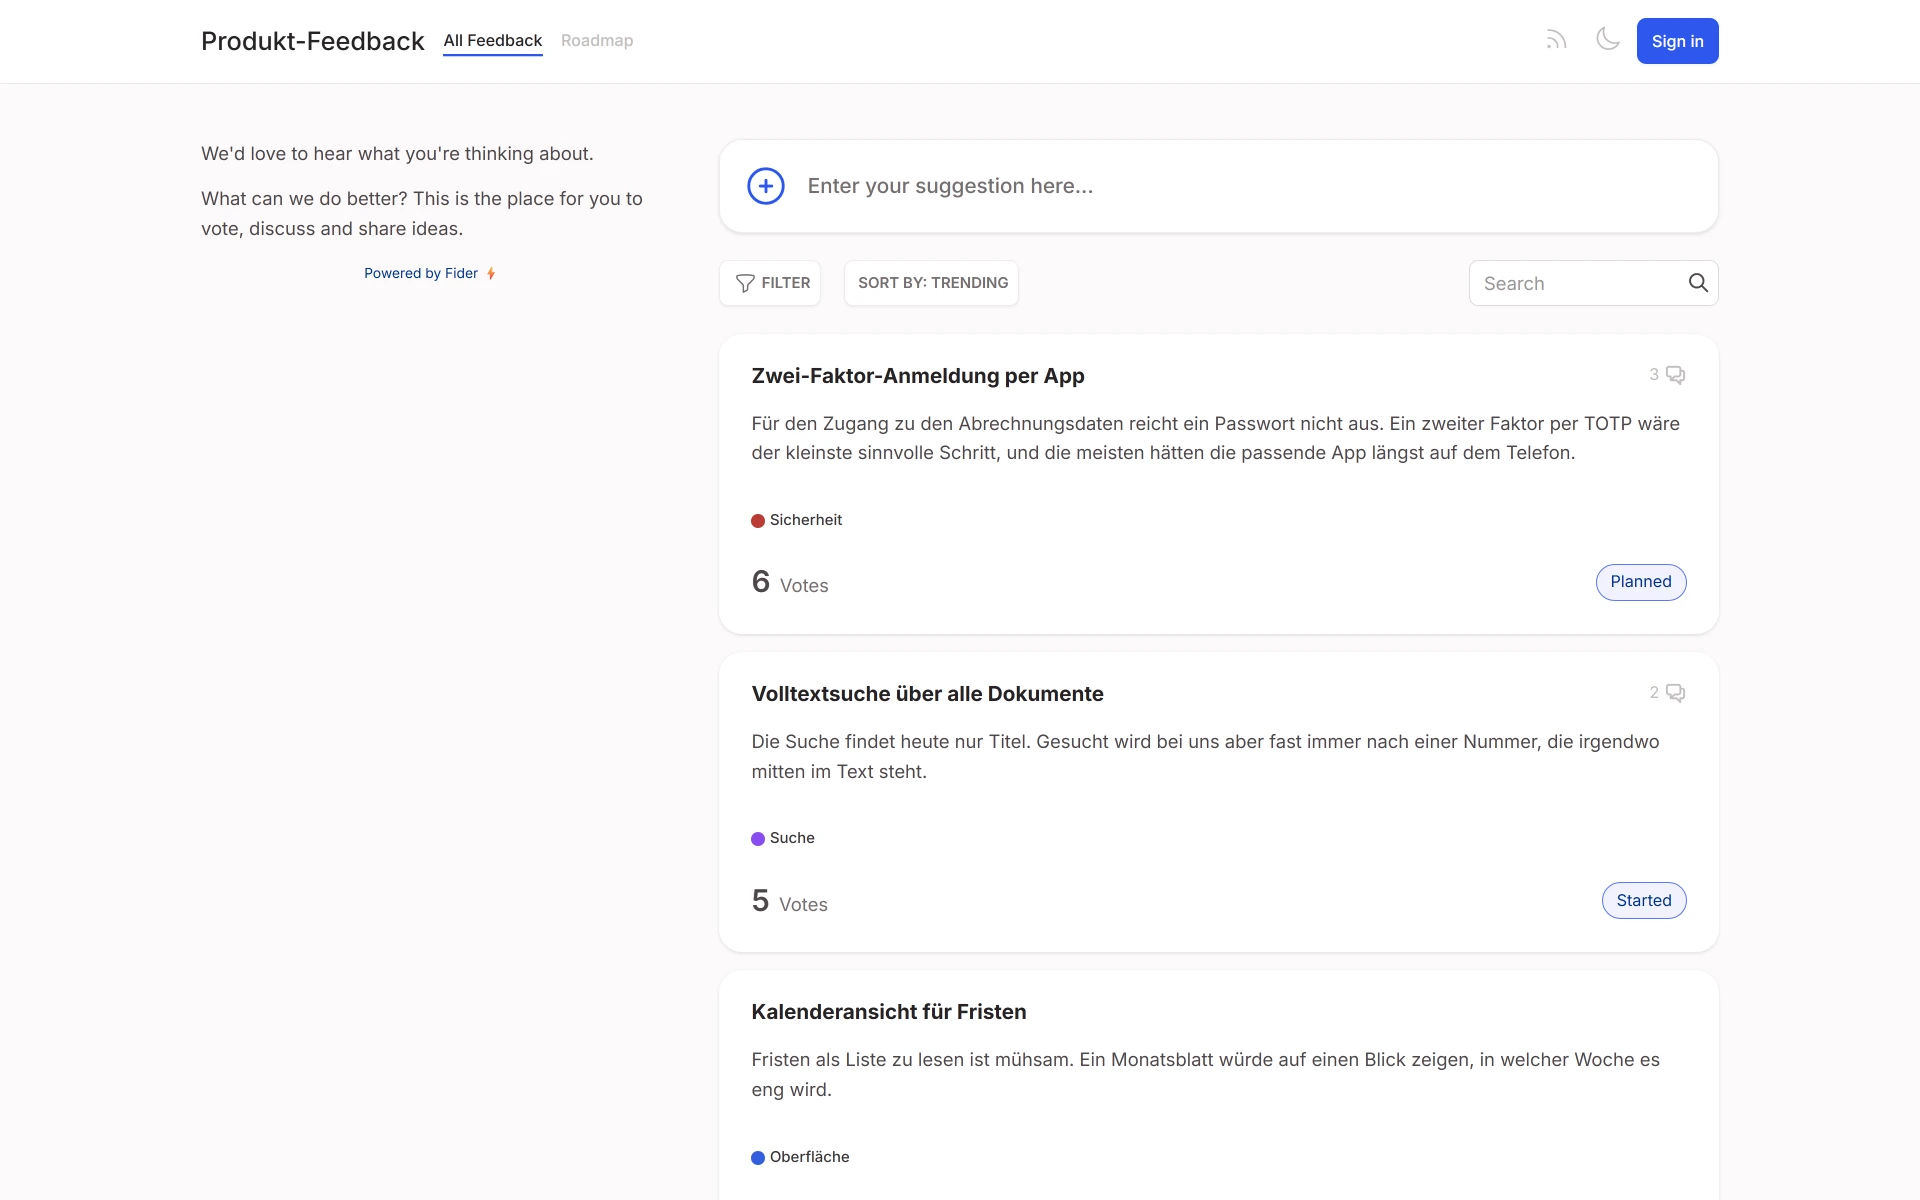
Task: Switch to the All Feedback tab
Action: [493, 41]
